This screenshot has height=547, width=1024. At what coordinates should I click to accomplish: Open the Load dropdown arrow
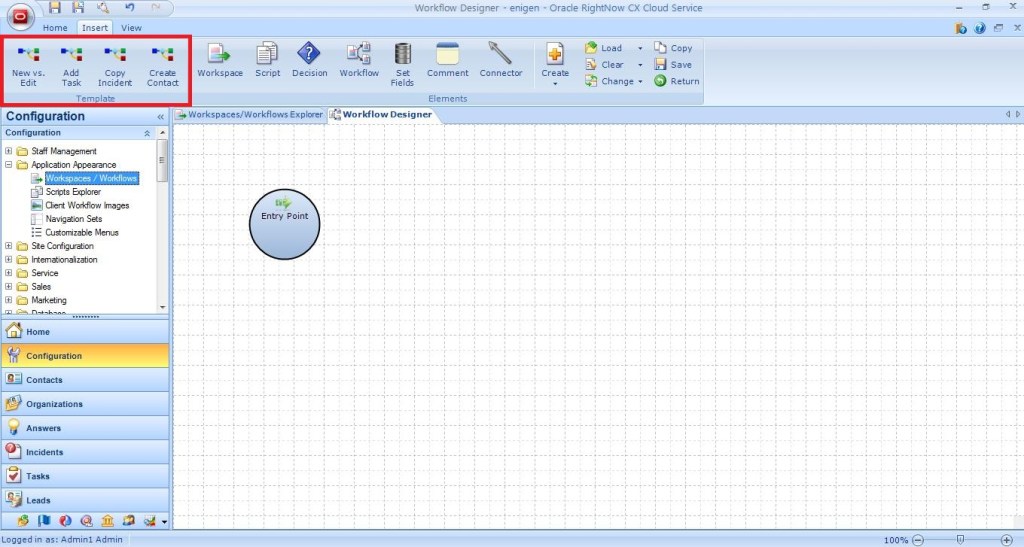[640, 48]
